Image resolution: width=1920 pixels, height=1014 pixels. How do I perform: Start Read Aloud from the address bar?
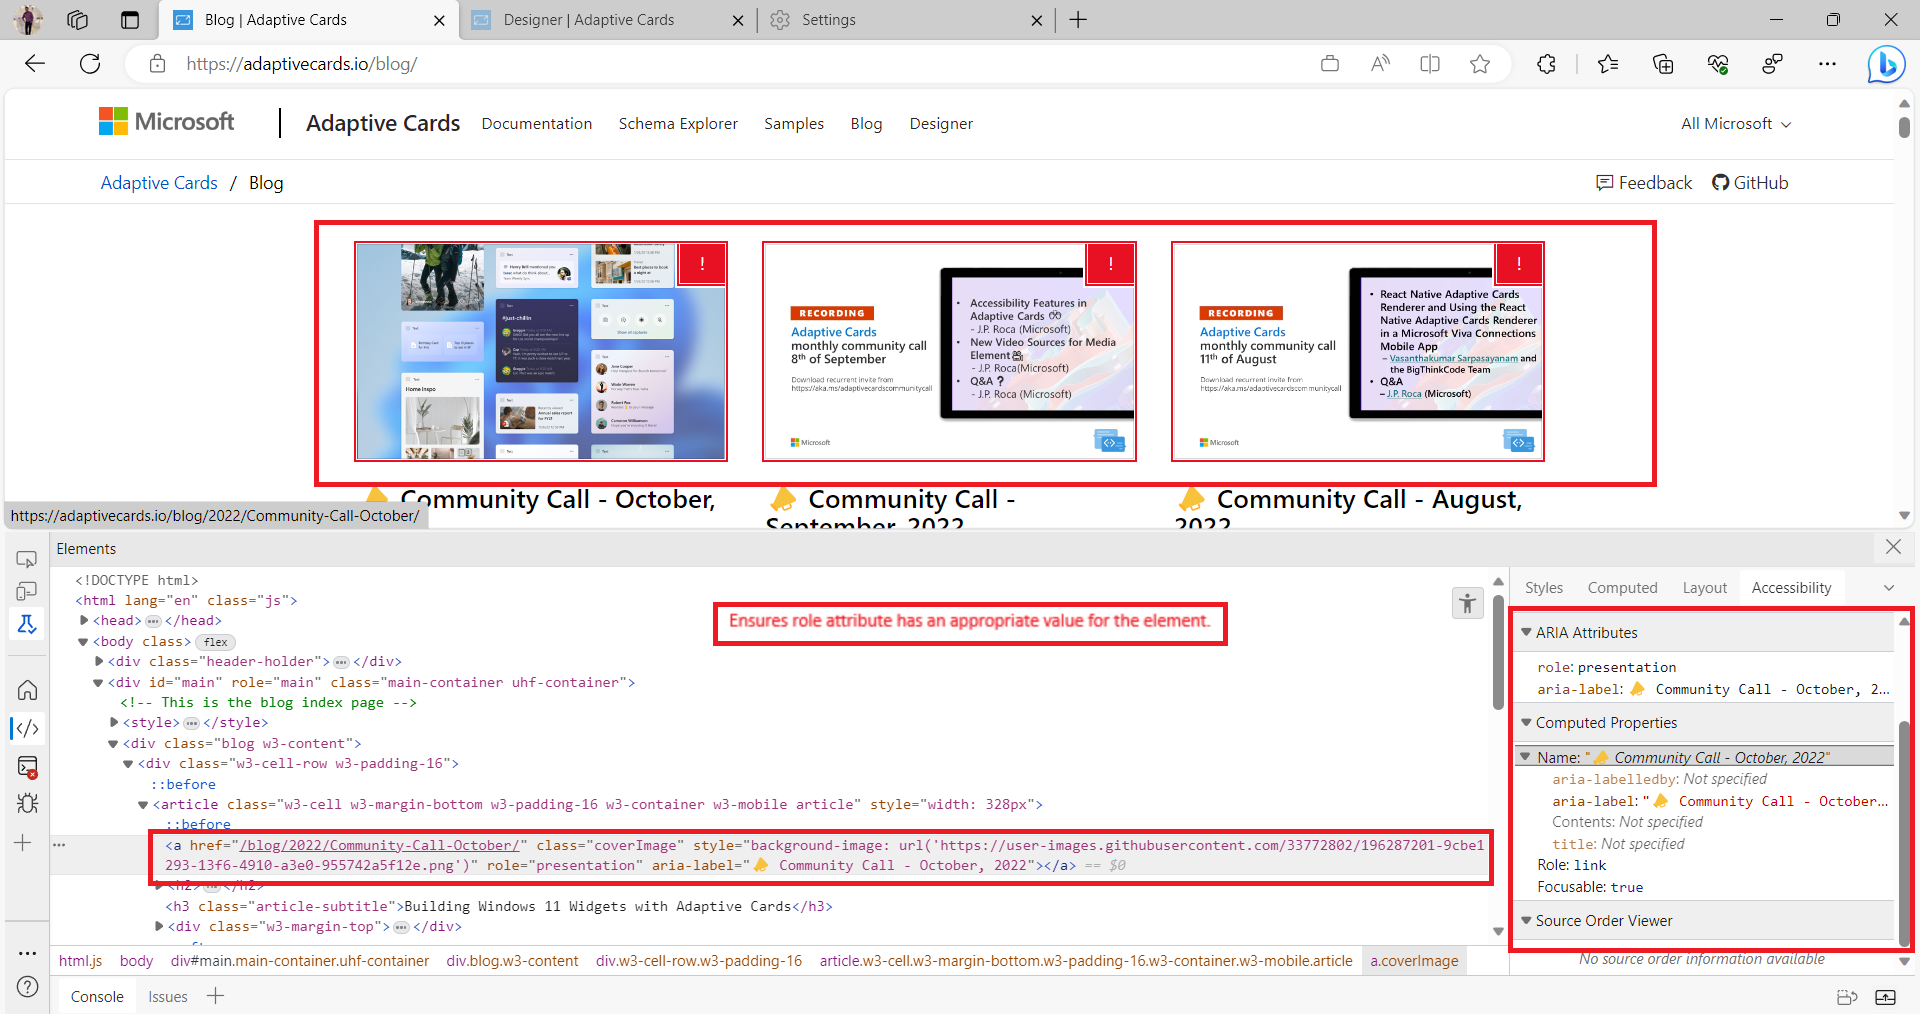1380,63
